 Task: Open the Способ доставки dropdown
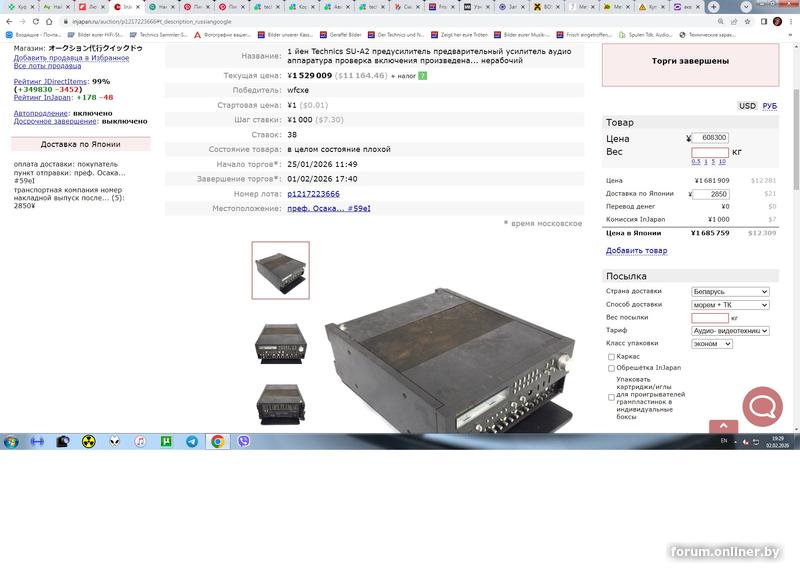[730, 305]
